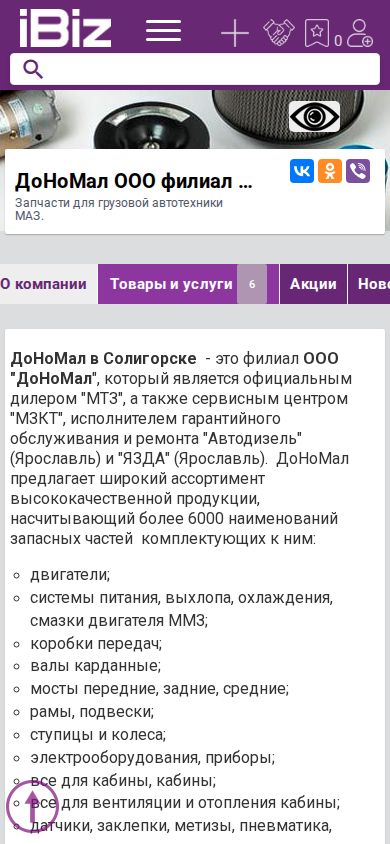
Task: Toggle the eye visibility icon on banner
Action: 315,116
